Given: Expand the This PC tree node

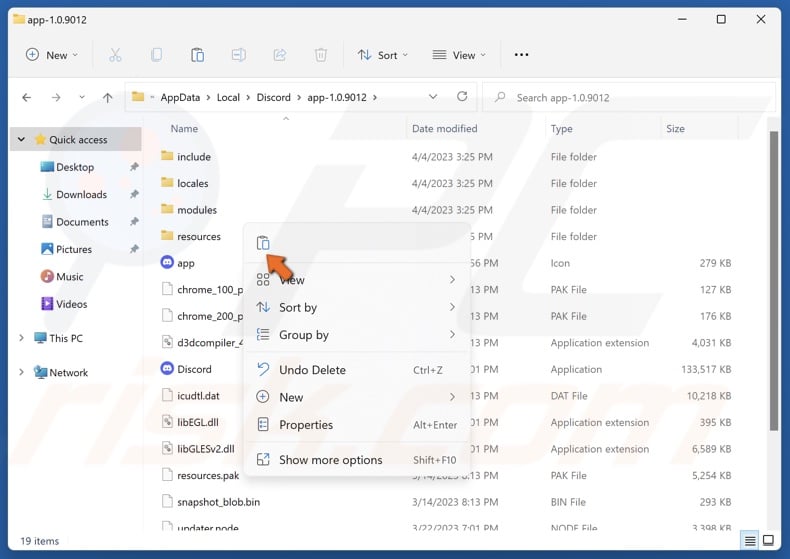Looking at the screenshot, I should [21, 338].
